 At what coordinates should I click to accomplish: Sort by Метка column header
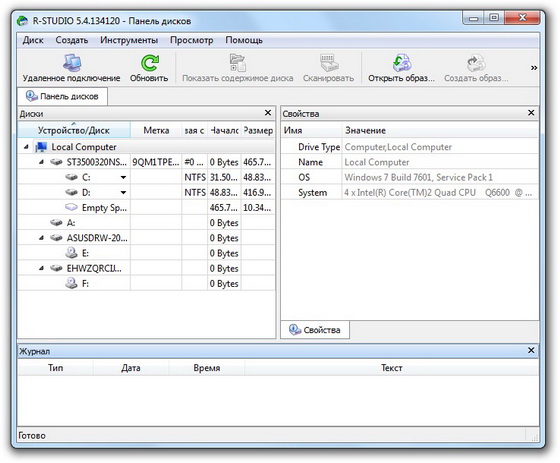click(156, 130)
